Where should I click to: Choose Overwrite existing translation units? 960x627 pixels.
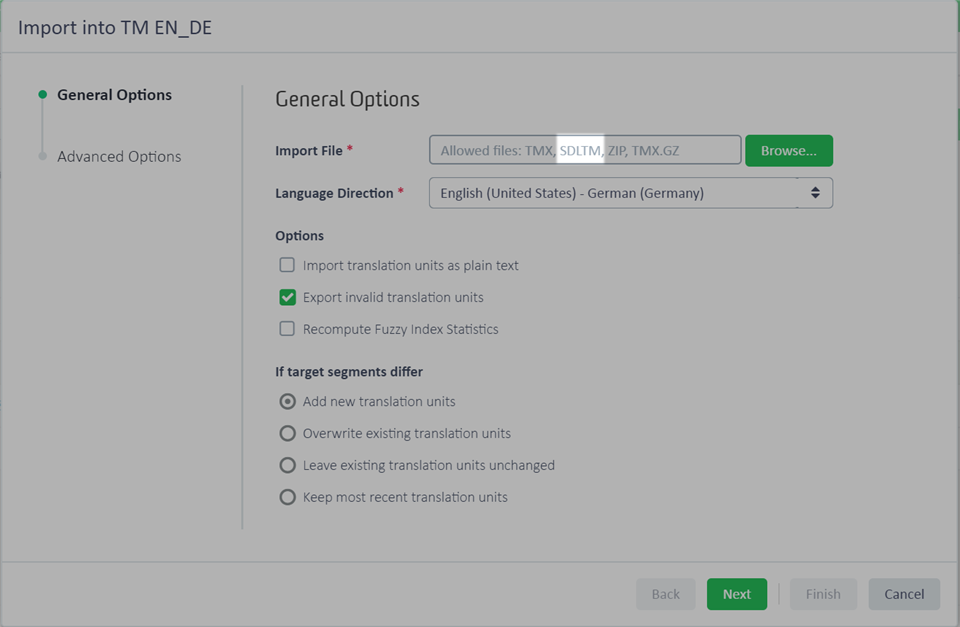[x=287, y=434]
